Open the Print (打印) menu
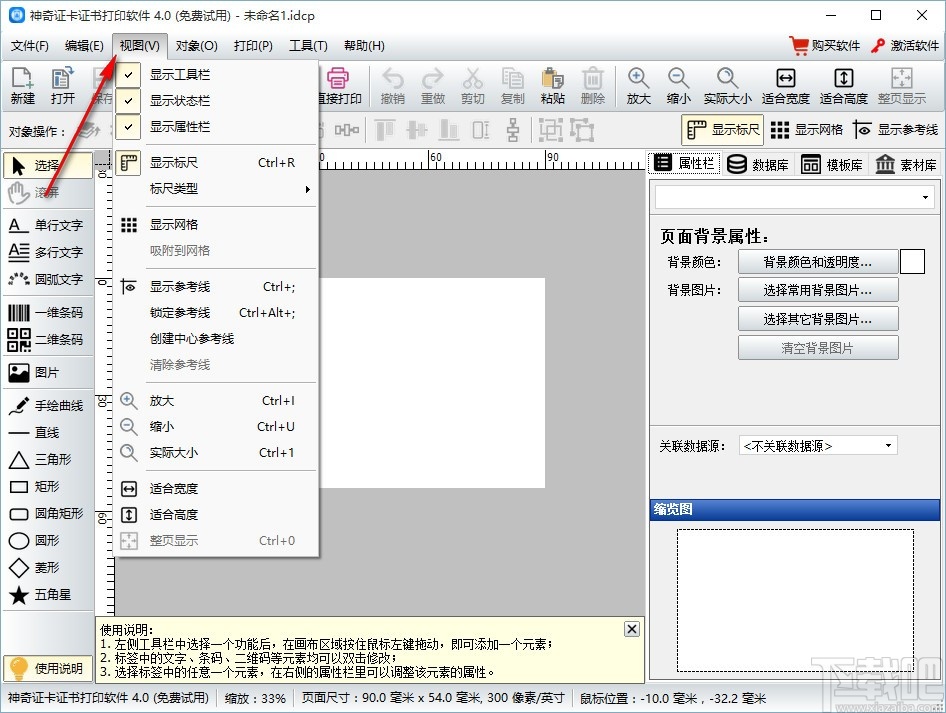This screenshot has height=713, width=946. (x=253, y=46)
